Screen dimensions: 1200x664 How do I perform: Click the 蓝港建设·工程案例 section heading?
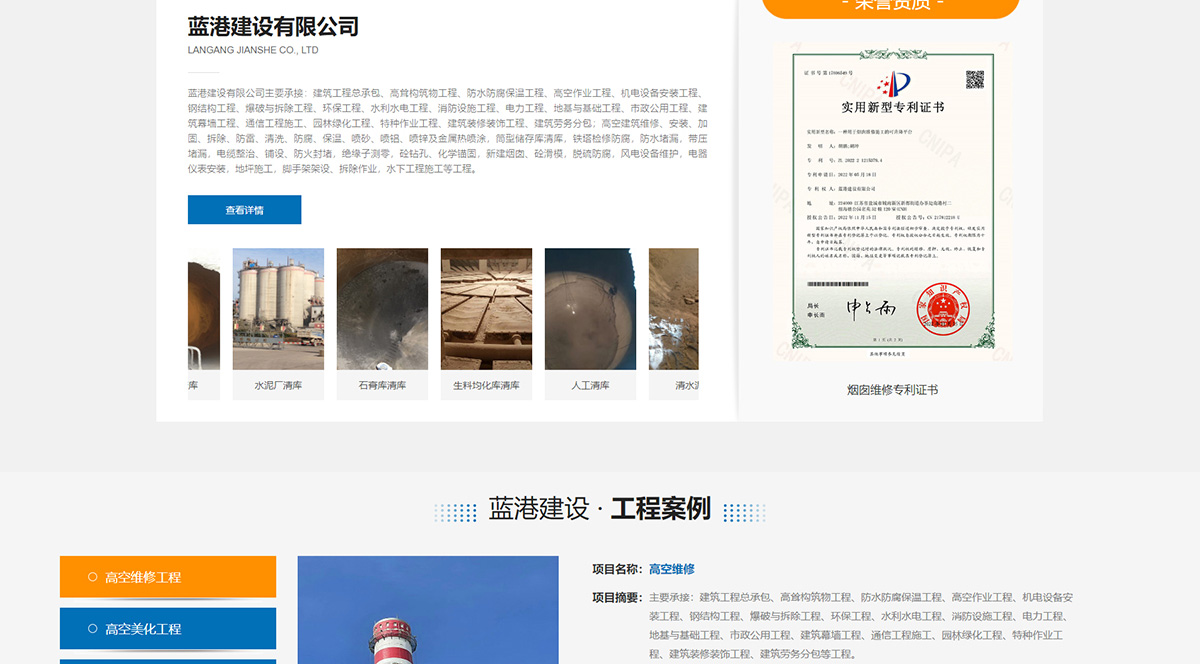click(x=598, y=509)
